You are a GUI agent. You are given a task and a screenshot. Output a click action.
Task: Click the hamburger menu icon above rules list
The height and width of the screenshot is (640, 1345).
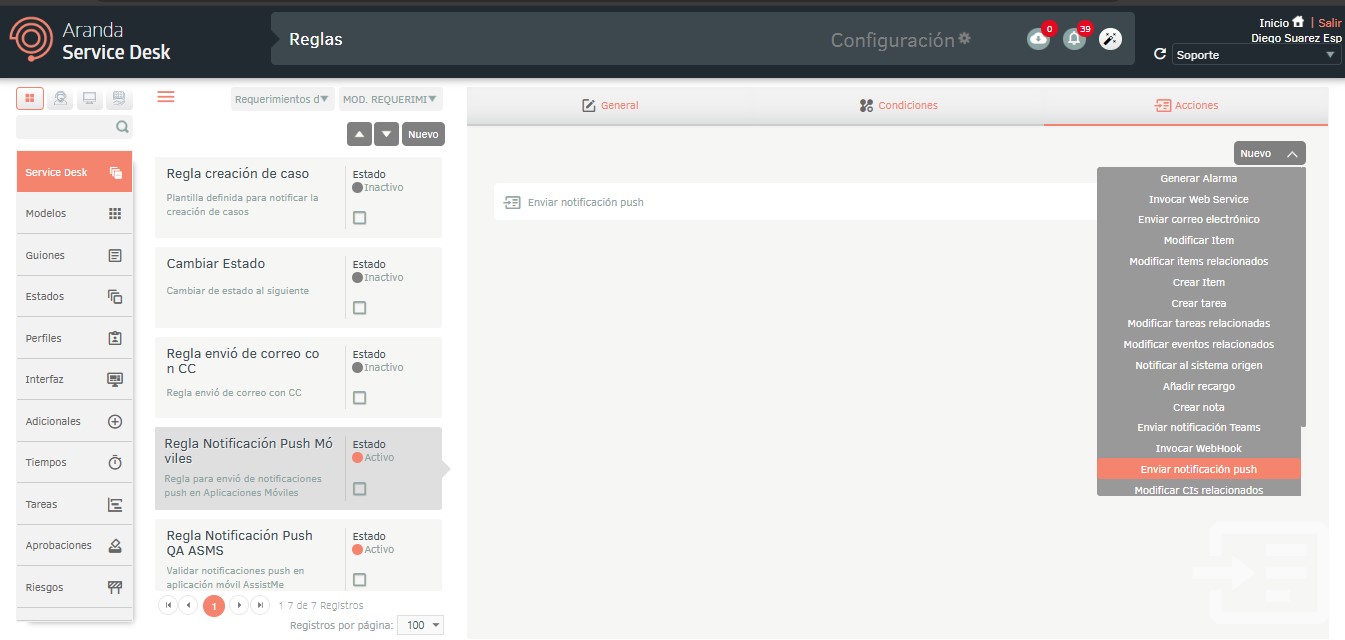[x=166, y=96]
